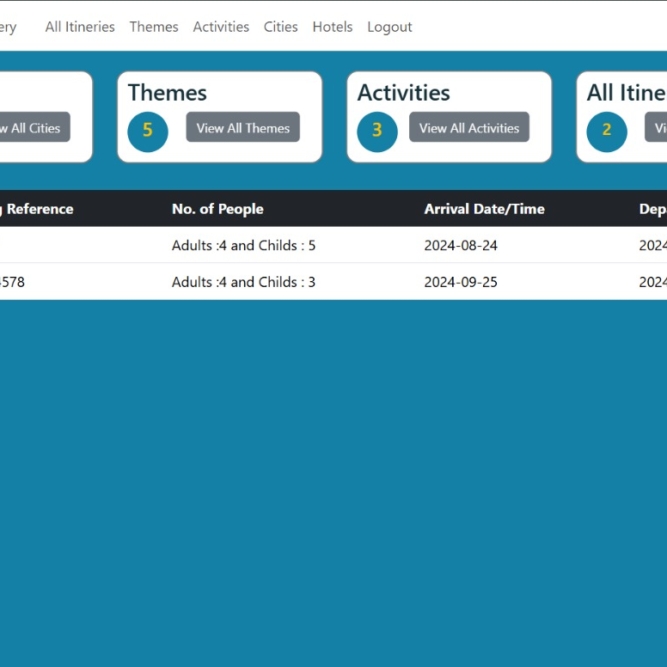667x667 pixels.
Task: Click the arrival date 2024-09-25 cell
Action: [x=460, y=282]
